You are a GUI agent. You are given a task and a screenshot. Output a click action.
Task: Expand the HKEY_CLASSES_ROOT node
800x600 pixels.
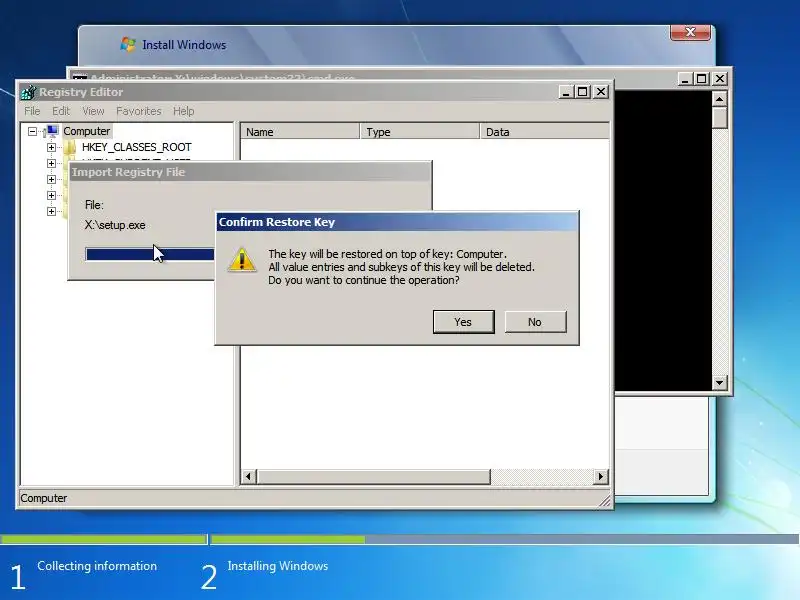pyautogui.click(x=51, y=147)
